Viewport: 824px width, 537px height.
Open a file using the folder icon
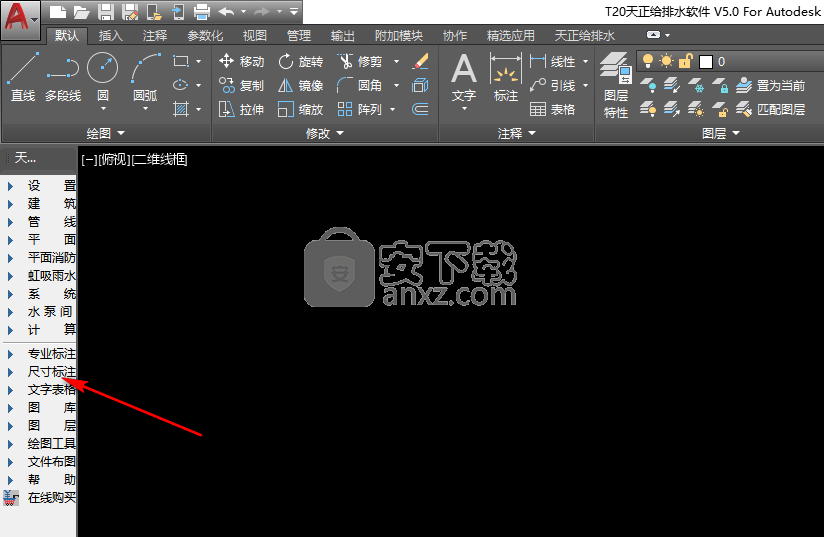point(81,12)
